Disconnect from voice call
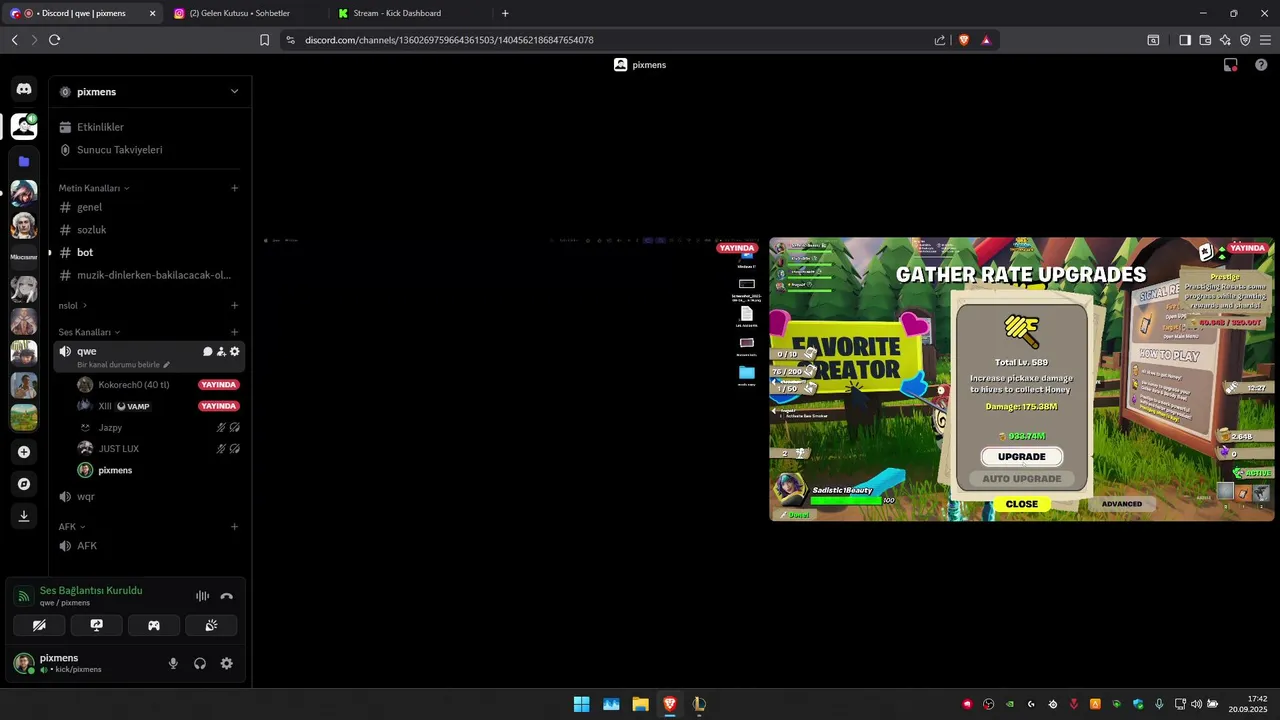1280x720 pixels. tap(227, 596)
